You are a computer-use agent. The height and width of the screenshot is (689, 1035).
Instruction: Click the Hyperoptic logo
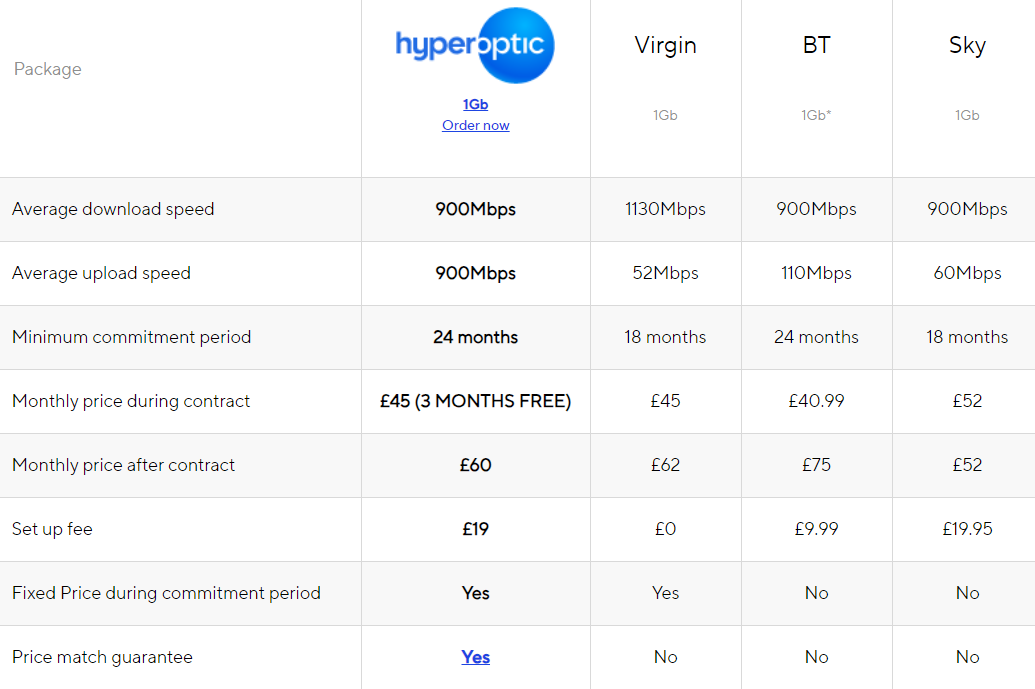(475, 46)
